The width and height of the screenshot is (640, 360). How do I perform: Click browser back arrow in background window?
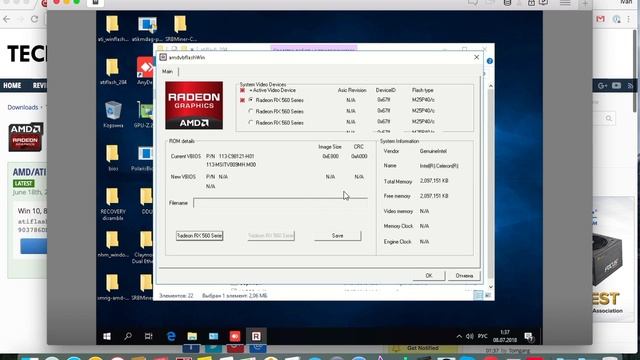coord(7,19)
